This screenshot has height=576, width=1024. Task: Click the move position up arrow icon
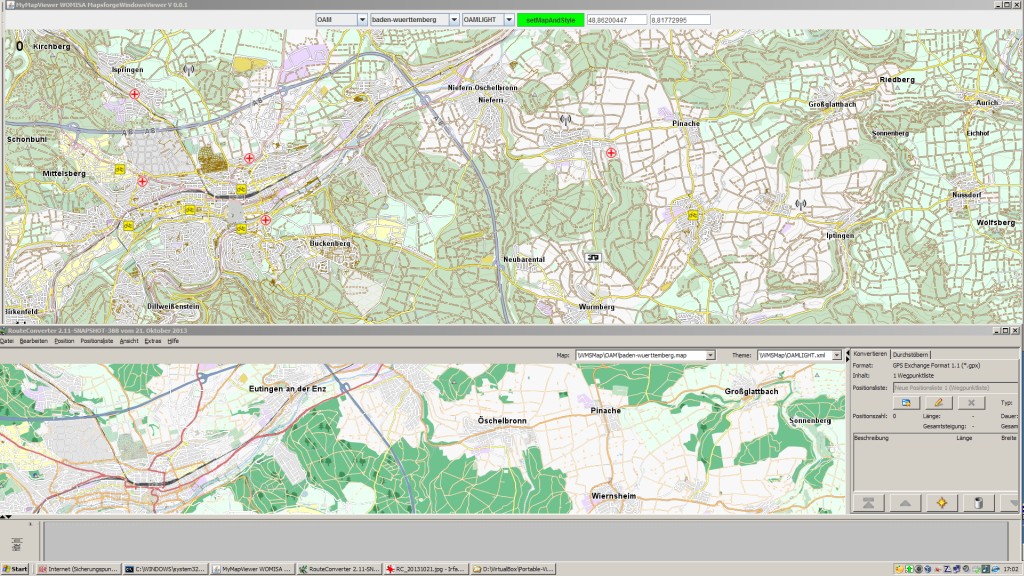(905, 502)
